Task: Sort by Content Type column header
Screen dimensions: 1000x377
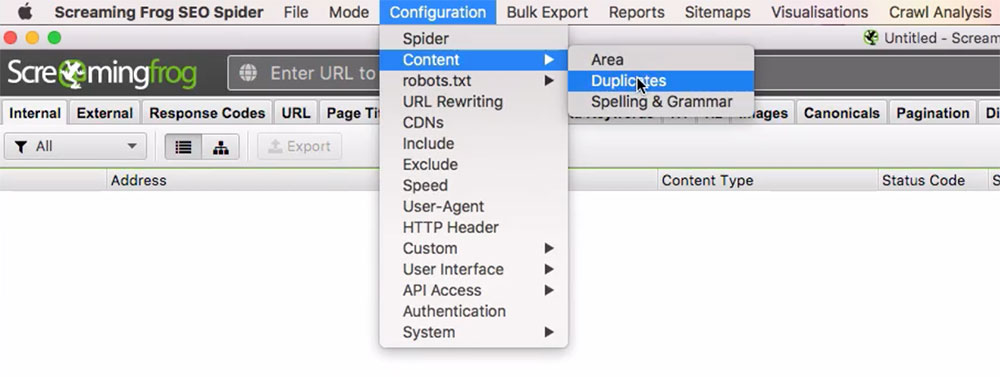Action: click(x=768, y=181)
